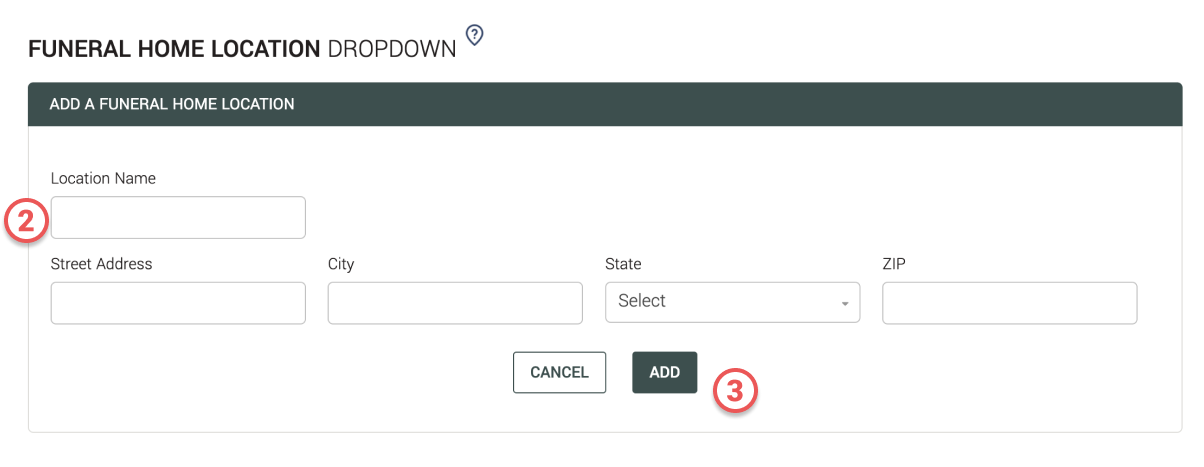Screen dimensions: 1204x467
Task: Open the State dropdown arrow
Action: tap(845, 303)
